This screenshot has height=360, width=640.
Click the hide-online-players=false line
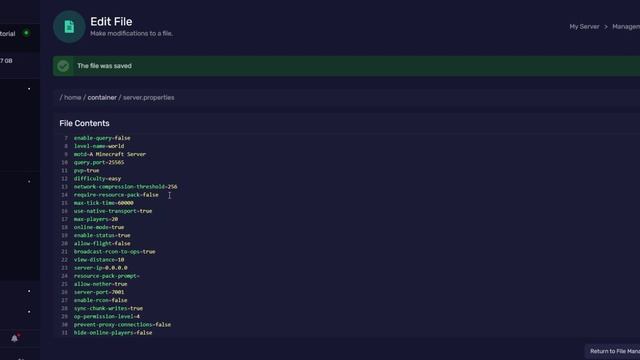[x=113, y=333]
